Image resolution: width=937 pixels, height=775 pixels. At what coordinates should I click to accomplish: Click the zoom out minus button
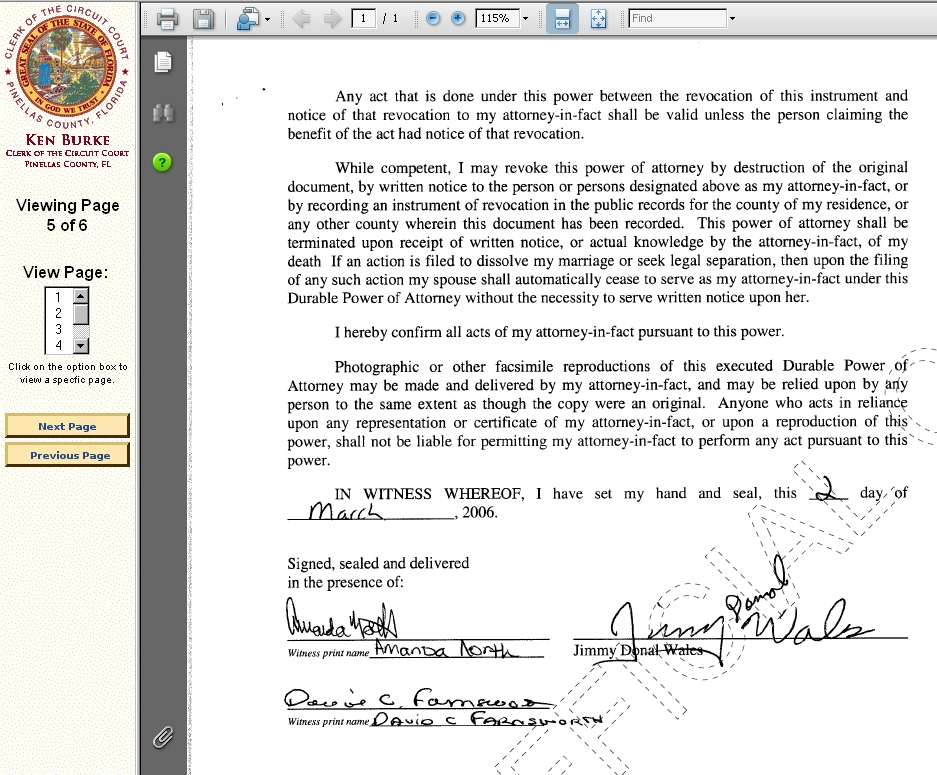click(433, 18)
